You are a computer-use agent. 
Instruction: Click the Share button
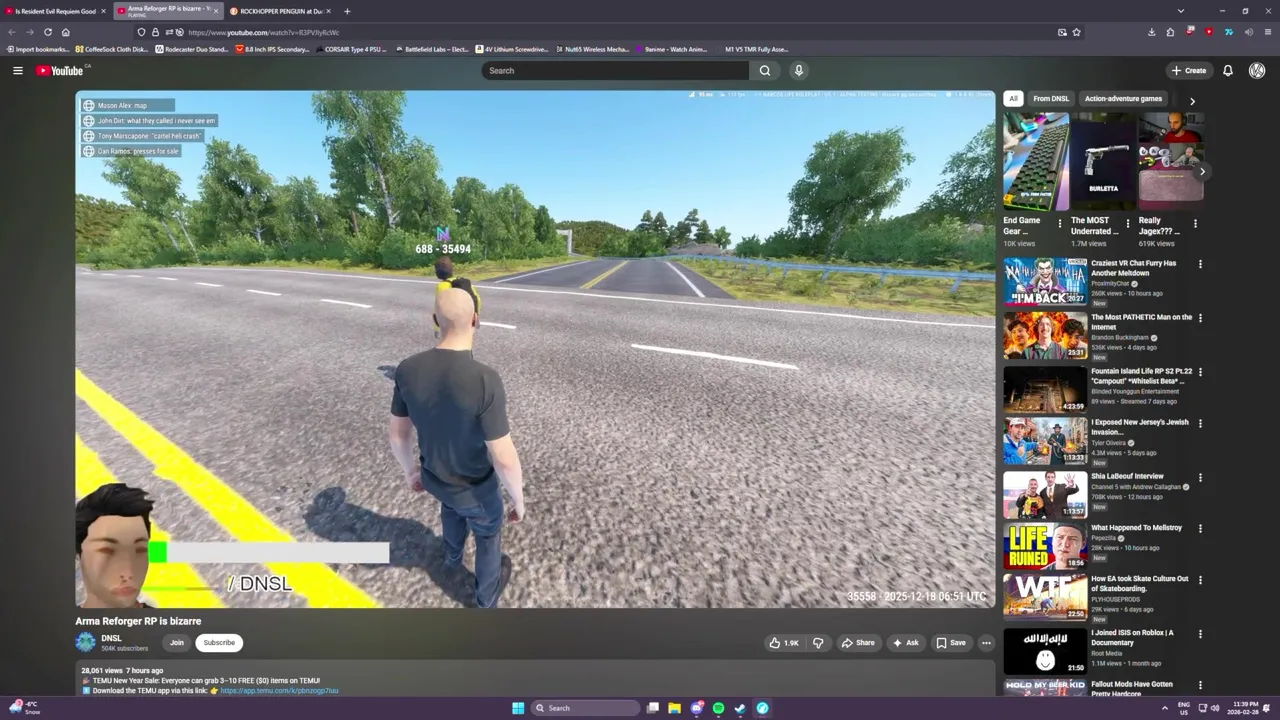[x=858, y=643]
